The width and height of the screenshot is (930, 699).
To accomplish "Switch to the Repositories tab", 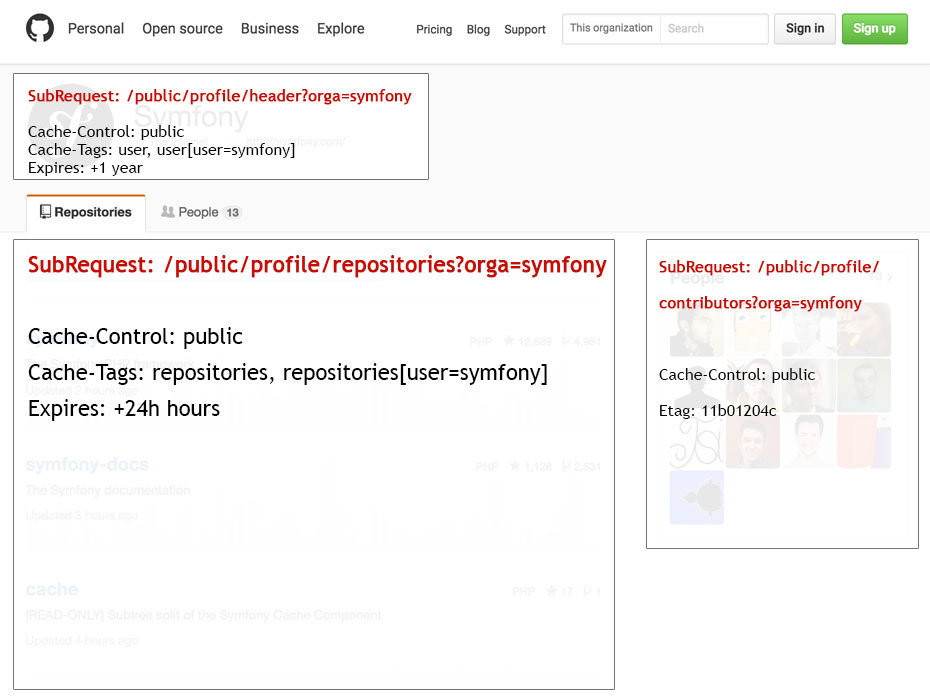I will pyautogui.click(x=86, y=212).
